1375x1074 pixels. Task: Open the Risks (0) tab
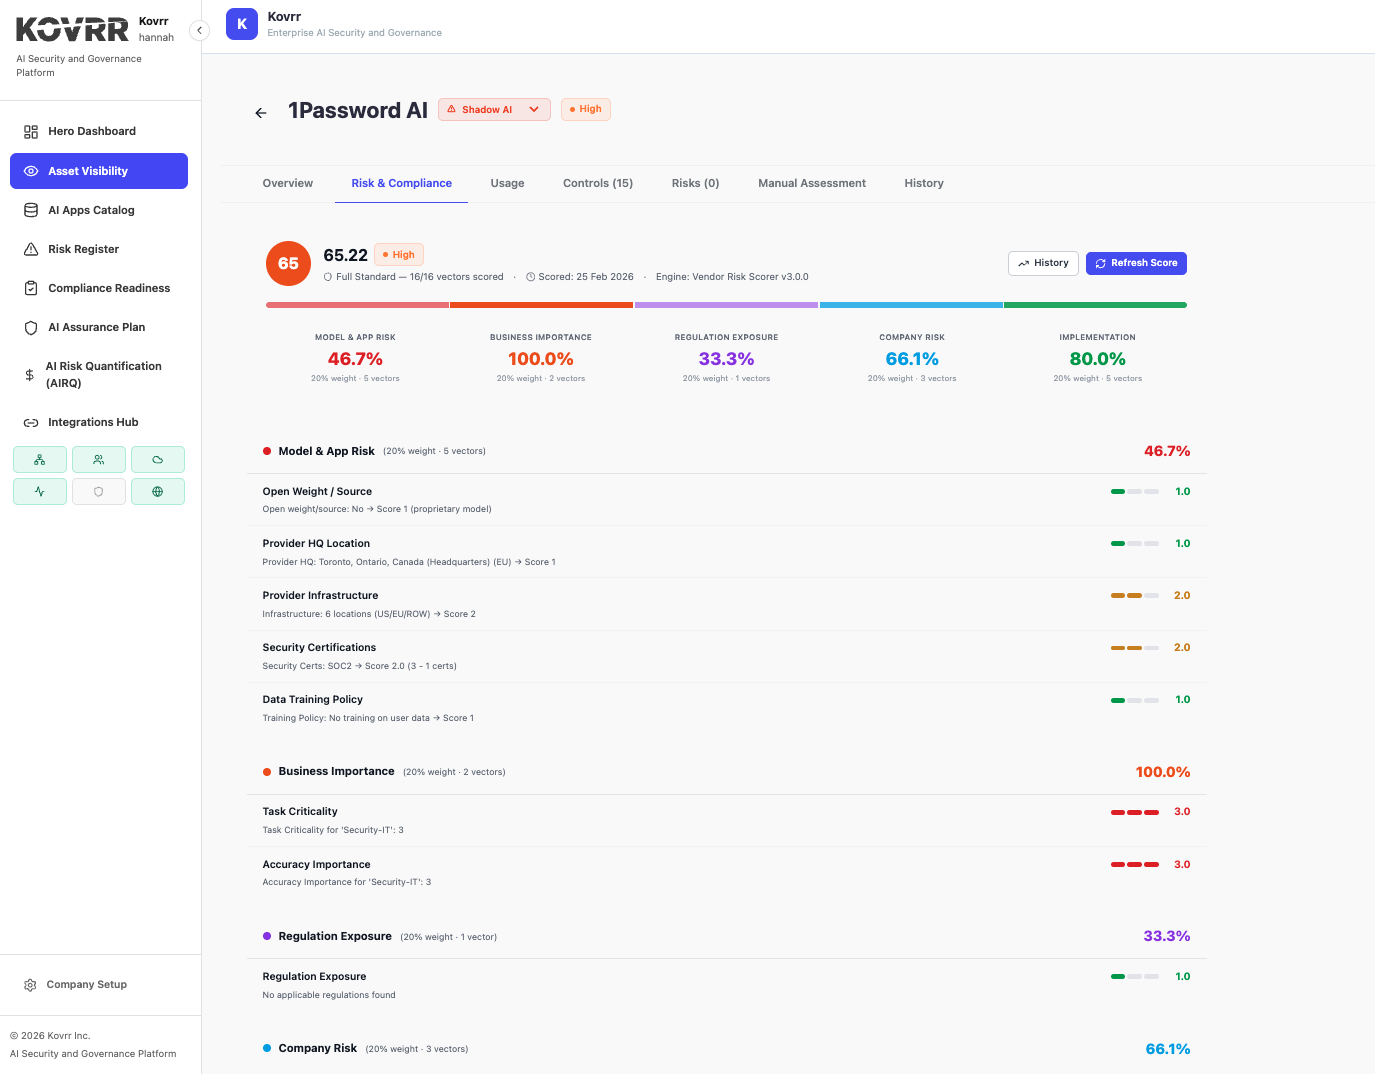[x=696, y=183]
